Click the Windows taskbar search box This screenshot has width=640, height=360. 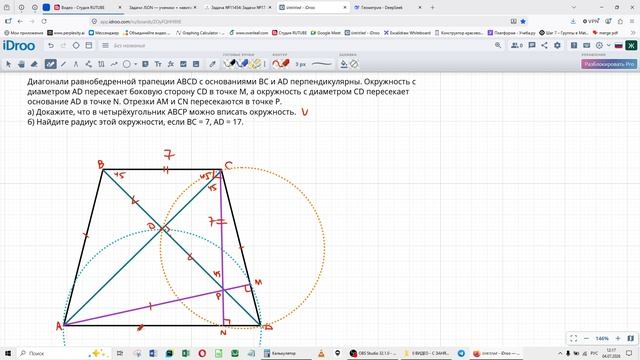63,353
